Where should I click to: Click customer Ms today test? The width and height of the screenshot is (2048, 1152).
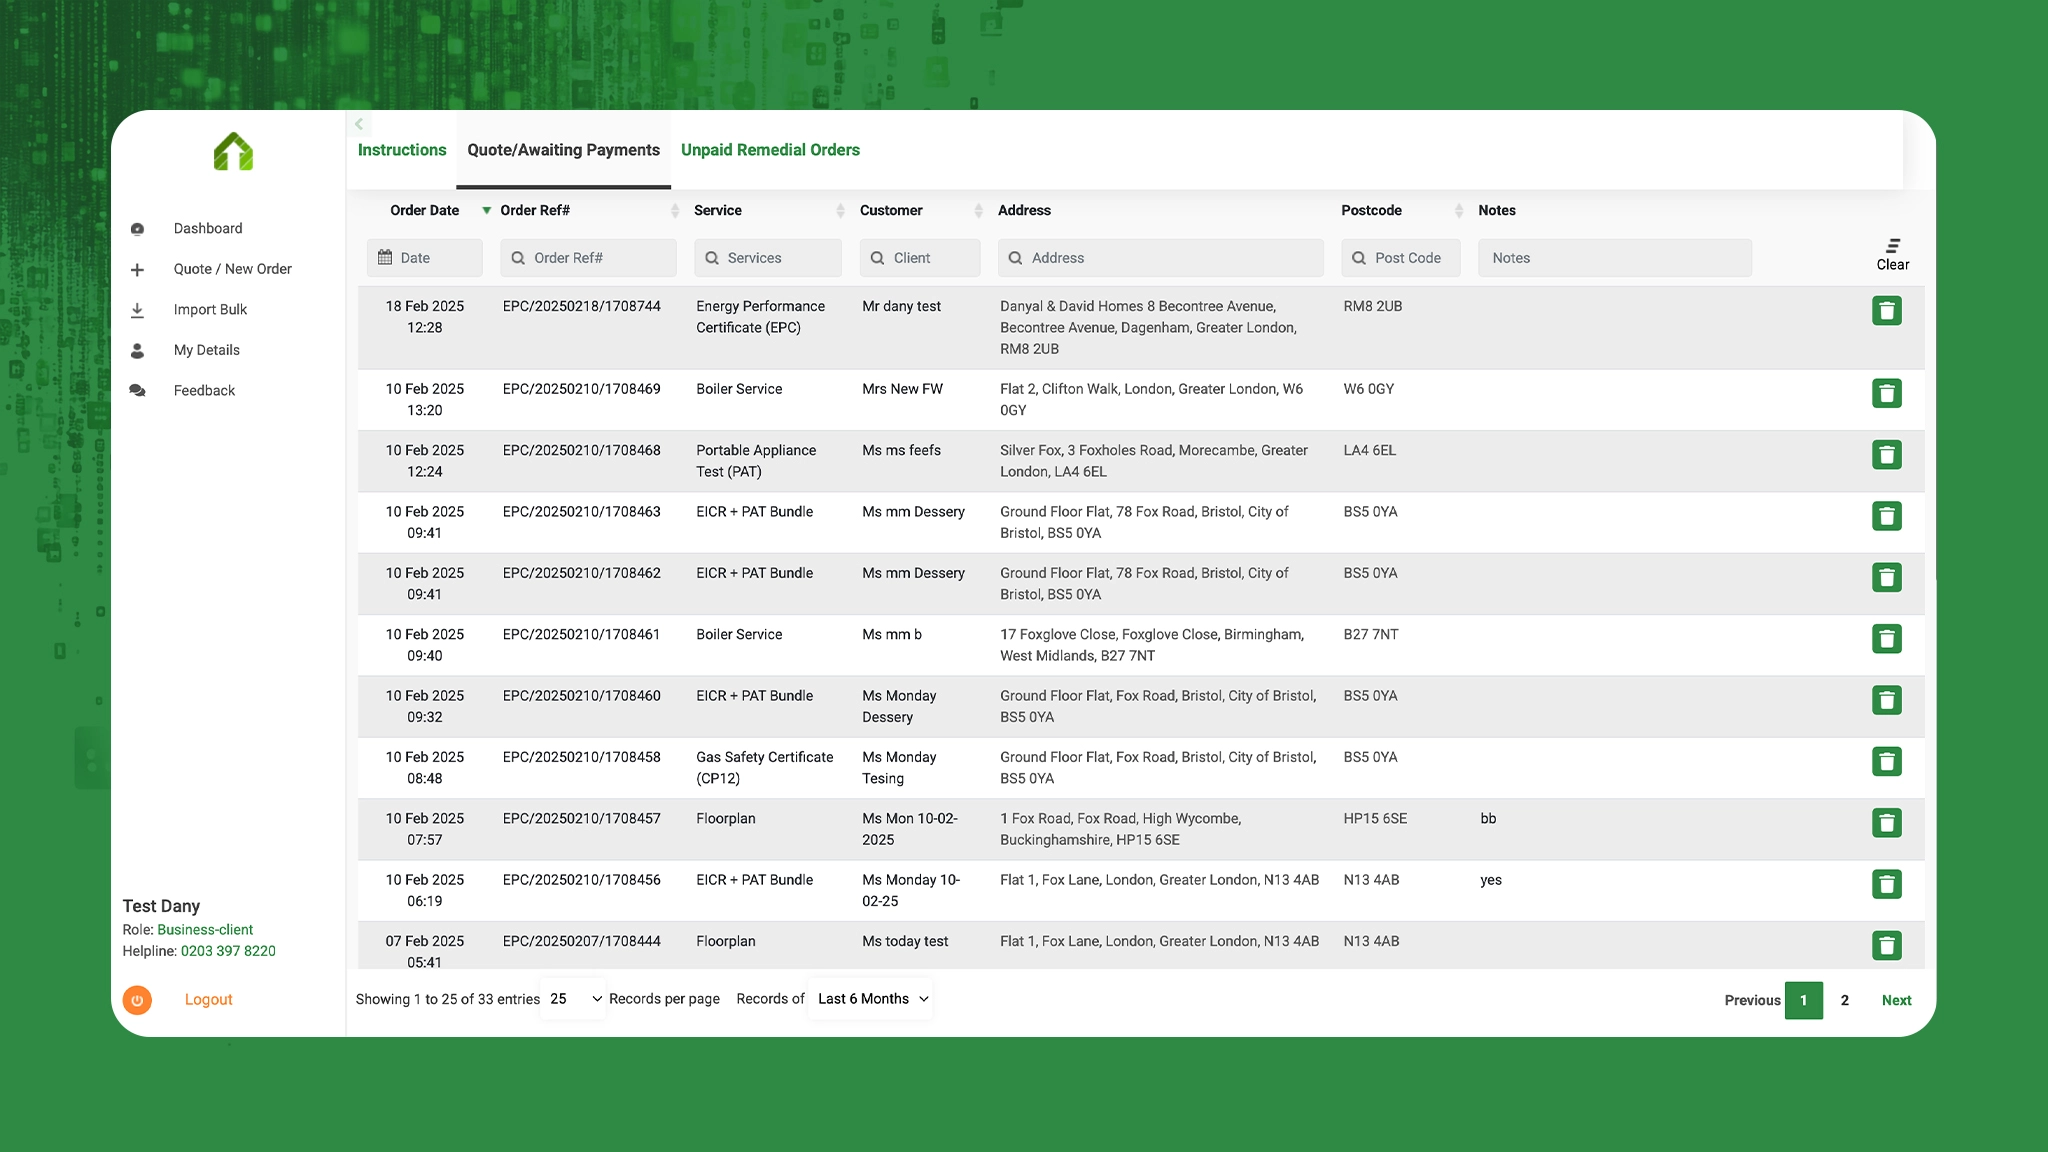(905, 941)
